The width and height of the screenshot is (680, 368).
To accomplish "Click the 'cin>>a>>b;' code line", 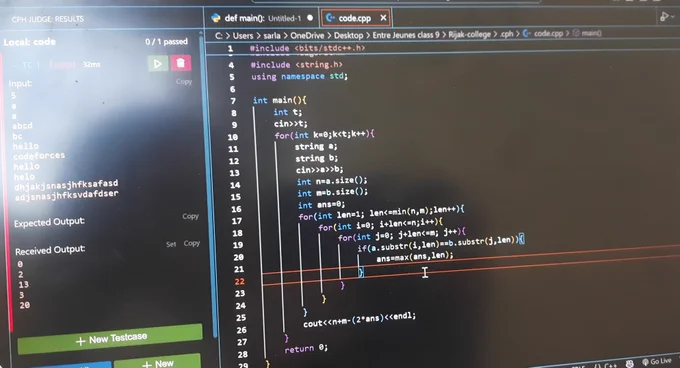I will [x=320, y=169].
